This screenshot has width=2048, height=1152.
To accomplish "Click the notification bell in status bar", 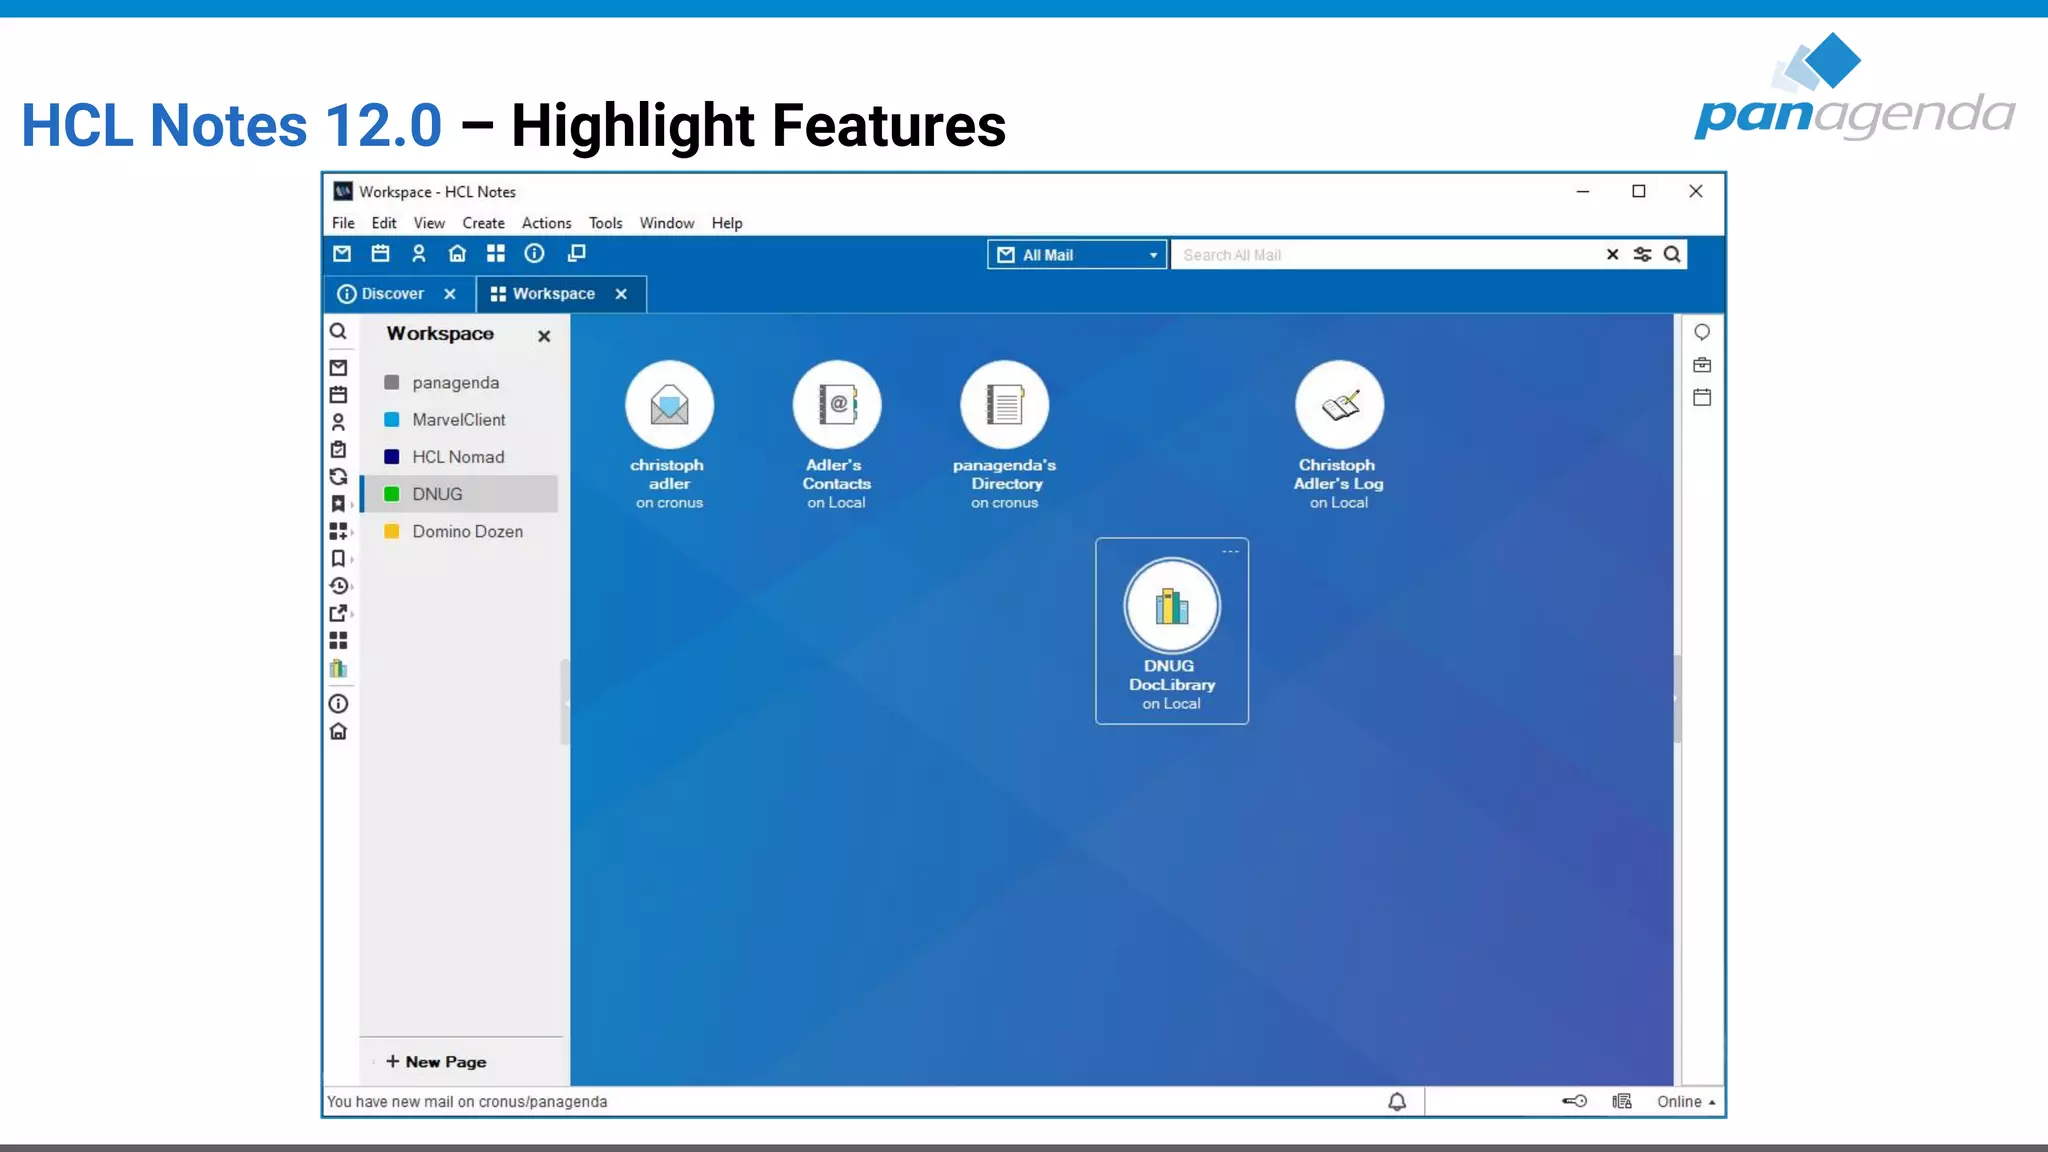I will 1397,1102.
